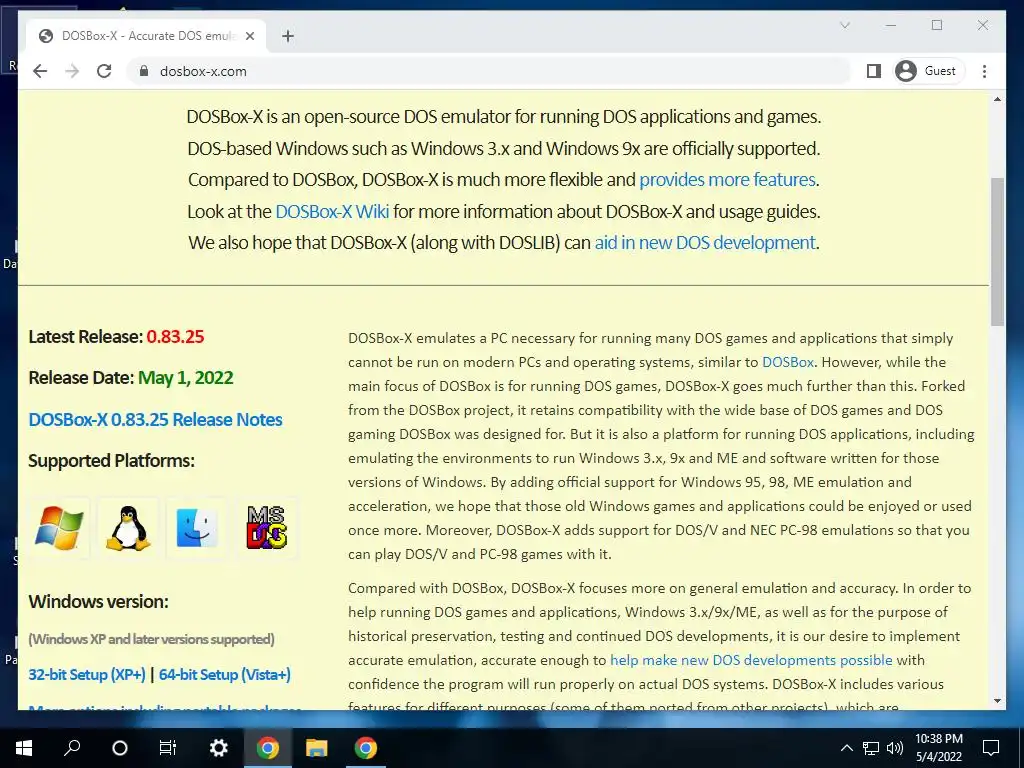The width and height of the screenshot is (1024, 768).
Task: Select the DOSBox-X tab
Action: click(x=146, y=36)
